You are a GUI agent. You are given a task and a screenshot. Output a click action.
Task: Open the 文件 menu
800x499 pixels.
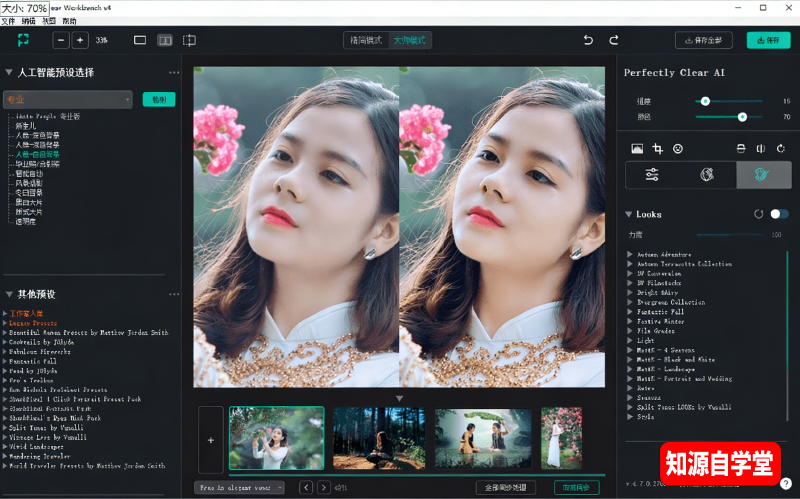(x=8, y=20)
